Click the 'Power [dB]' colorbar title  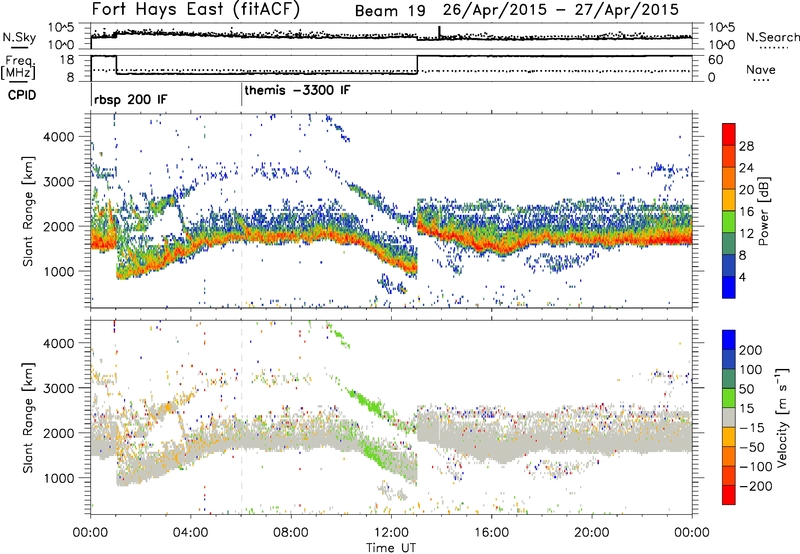coord(763,211)
